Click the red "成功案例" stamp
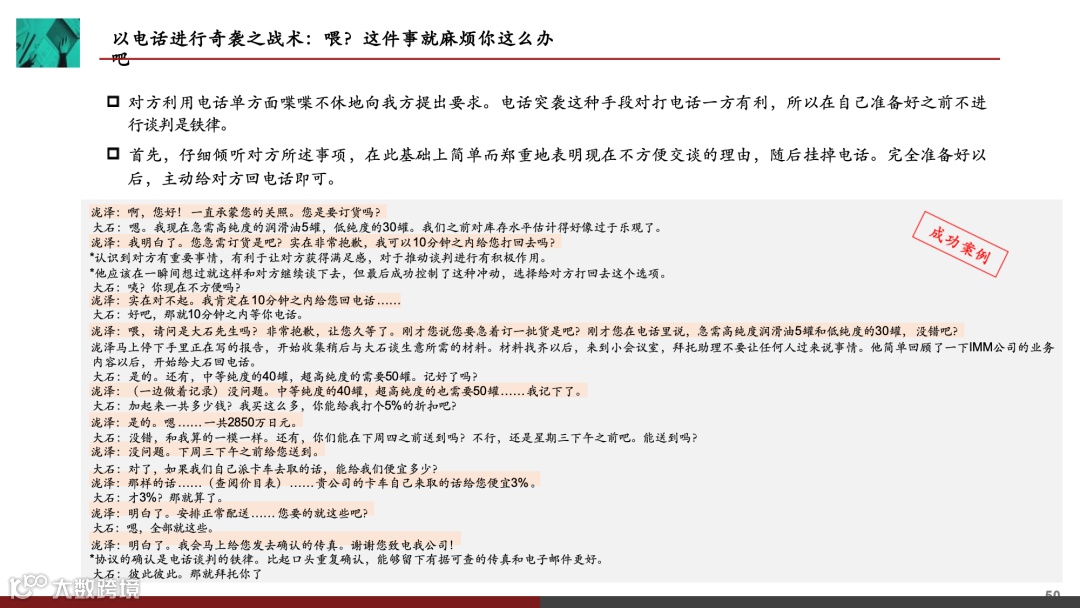Viewport: 1080px width, 608px height. click(x=959, y=244)
